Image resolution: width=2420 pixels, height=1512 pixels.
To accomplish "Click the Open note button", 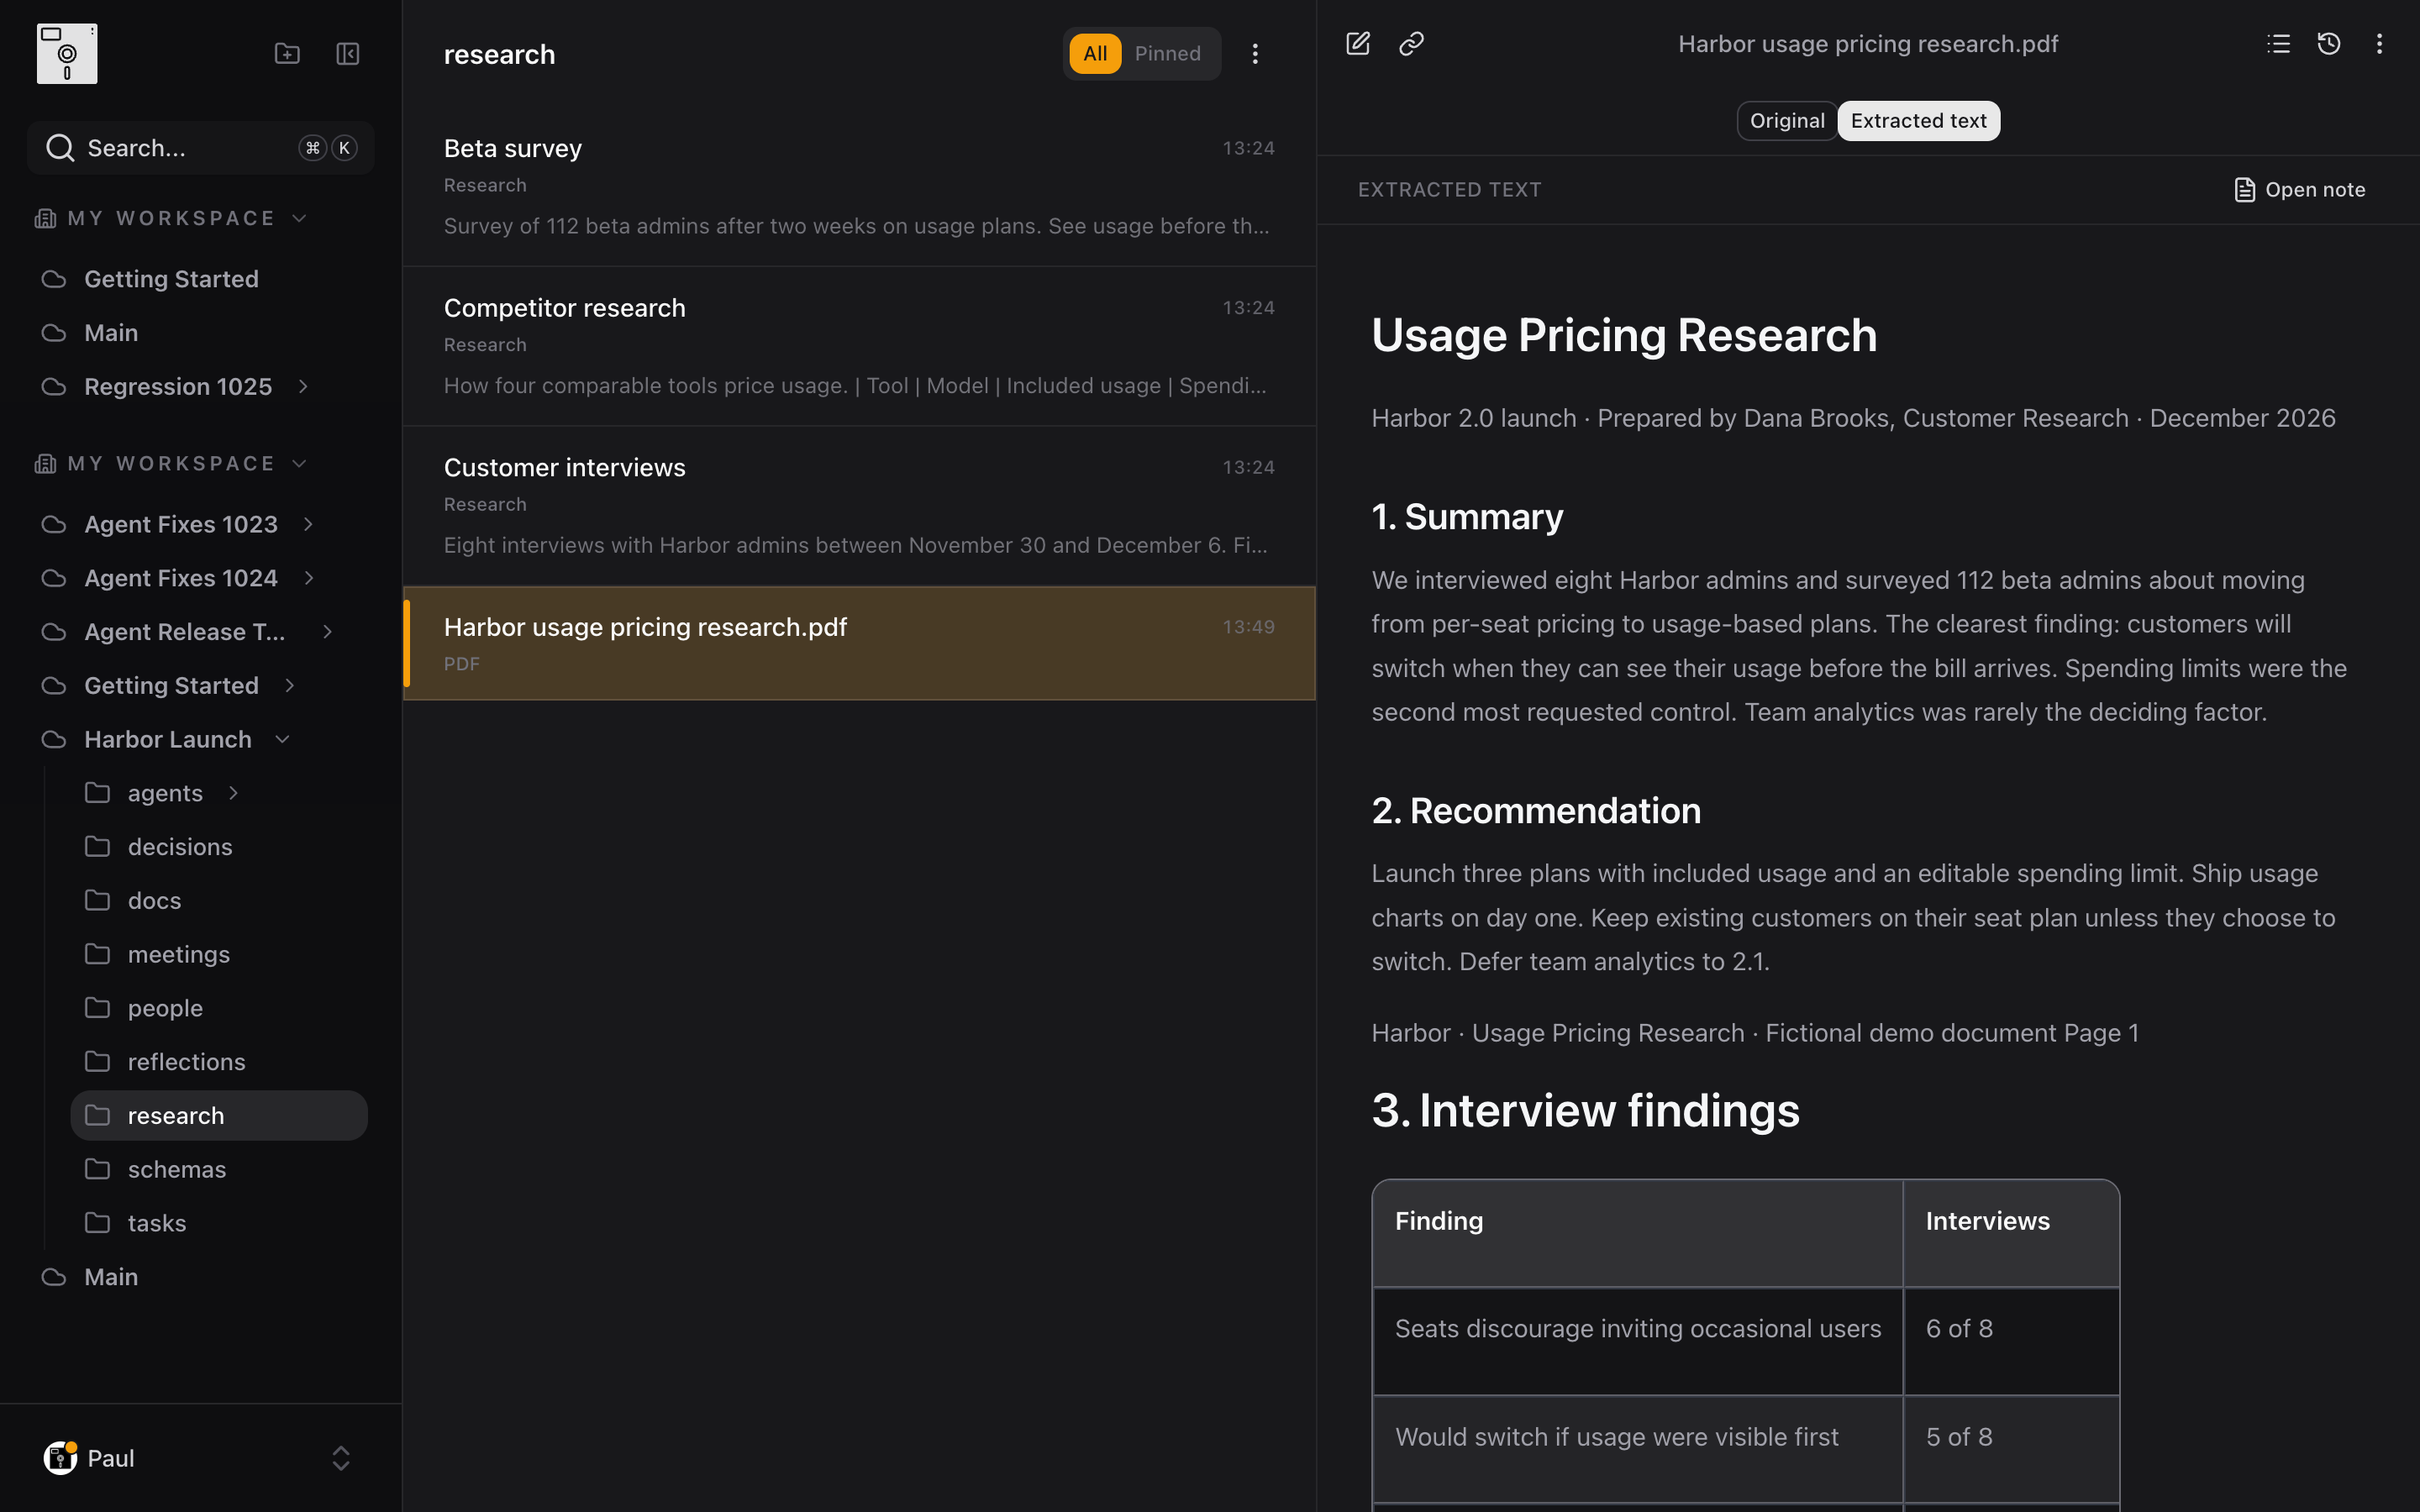I will coord(2300,190).
